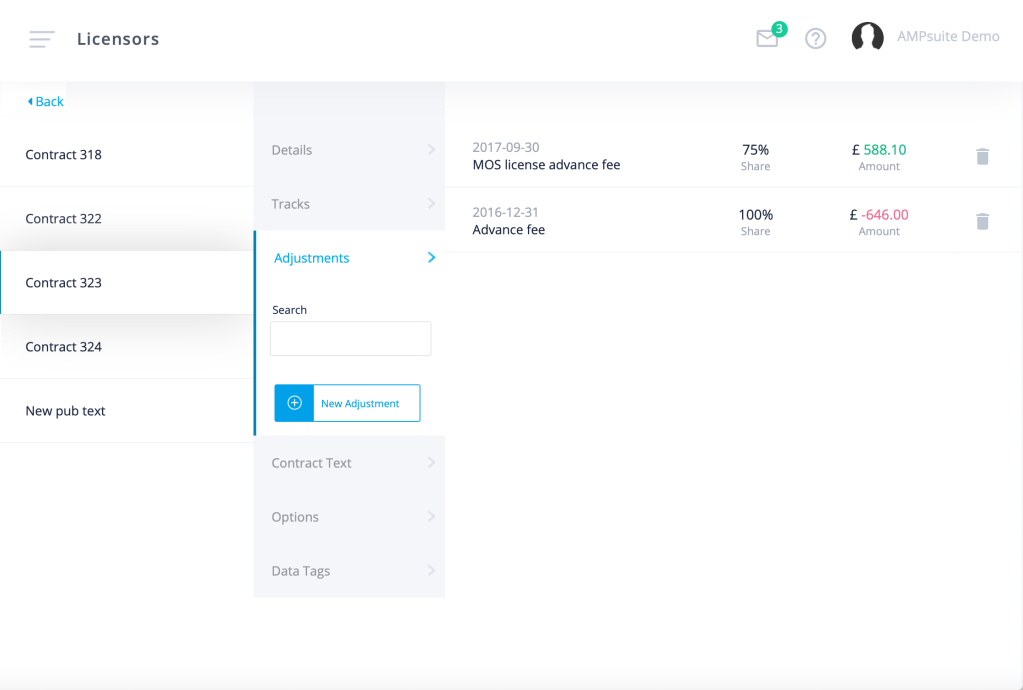Delete the 2016-12-31 Advance fee adjustment
Viewport: 1023px width, 690px height.
coord(983,221)
